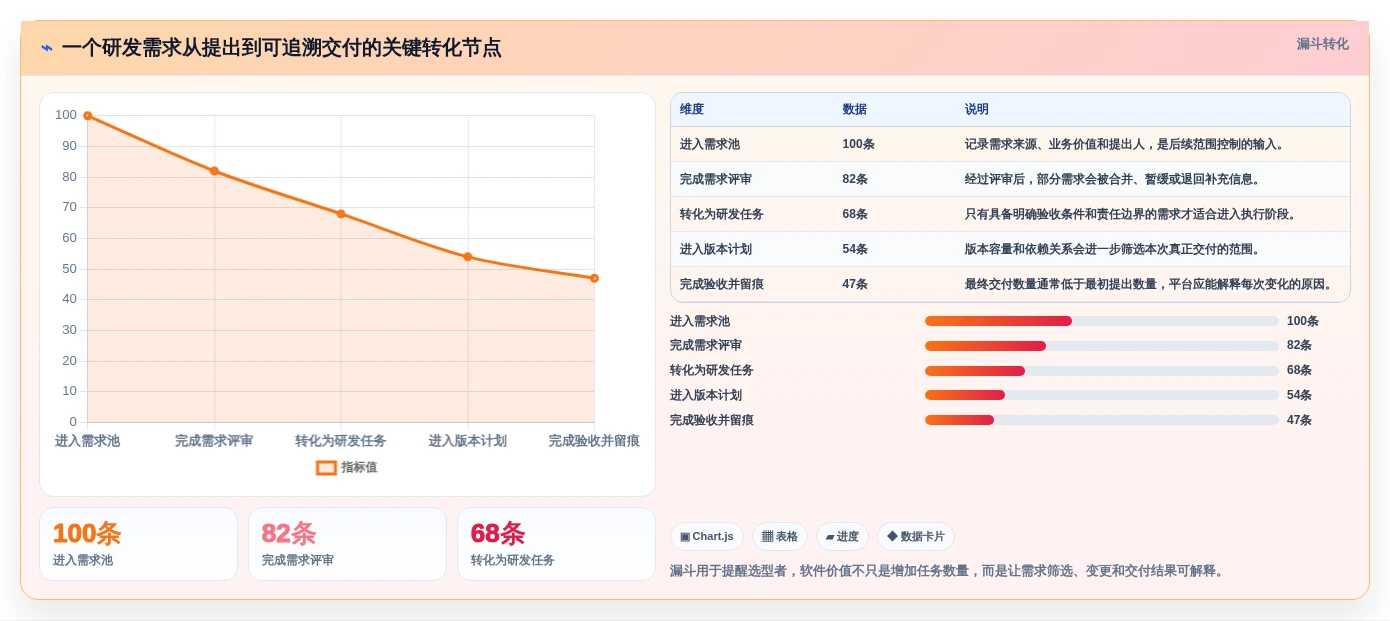The height and width of the screenshot is (621, 1390).
Task: Click the chart data point at 完成需求评审
Action: click(214, 171)
